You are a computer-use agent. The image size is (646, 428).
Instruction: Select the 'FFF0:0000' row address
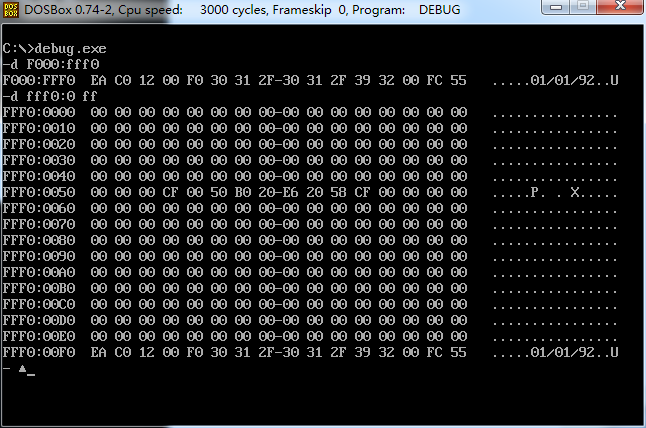39,112
